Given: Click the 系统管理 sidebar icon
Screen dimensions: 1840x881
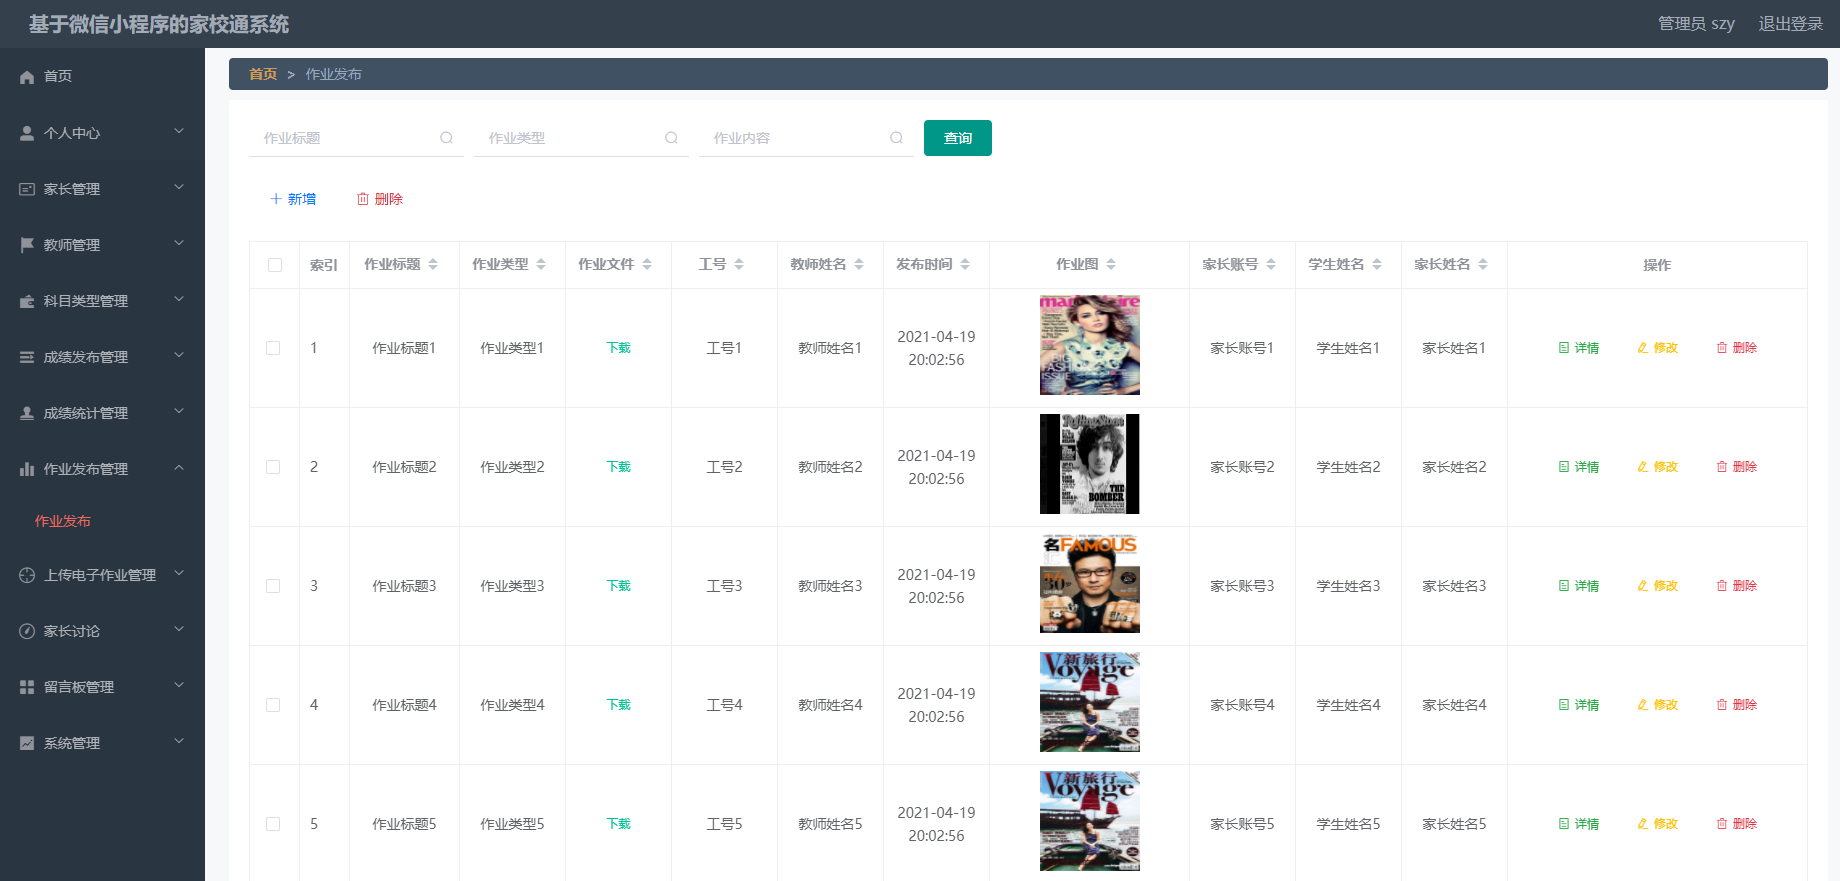Looking at the screenshot, I should pyautogui.click(x=27, y=743).
